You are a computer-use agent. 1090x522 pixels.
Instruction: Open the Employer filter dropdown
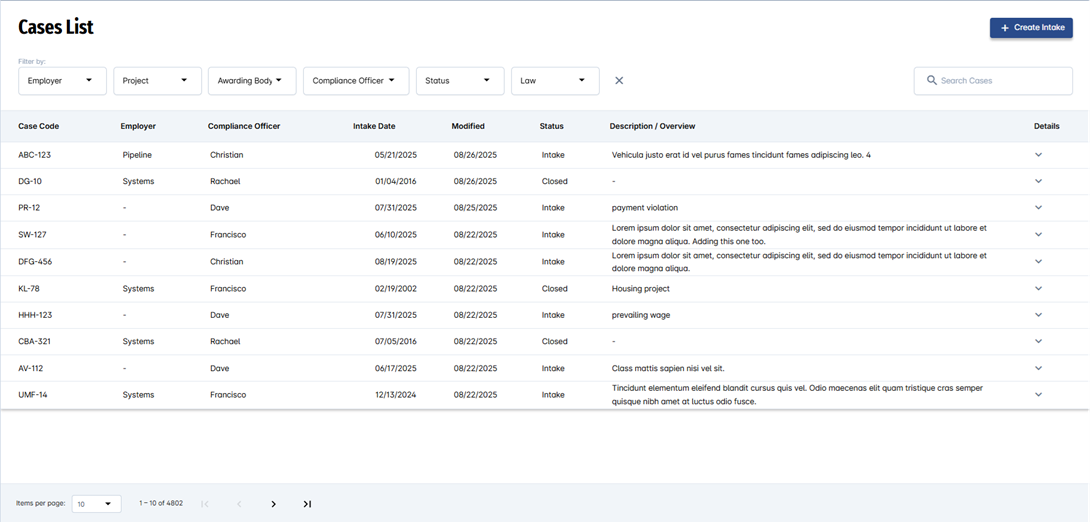tap(63, 81)
